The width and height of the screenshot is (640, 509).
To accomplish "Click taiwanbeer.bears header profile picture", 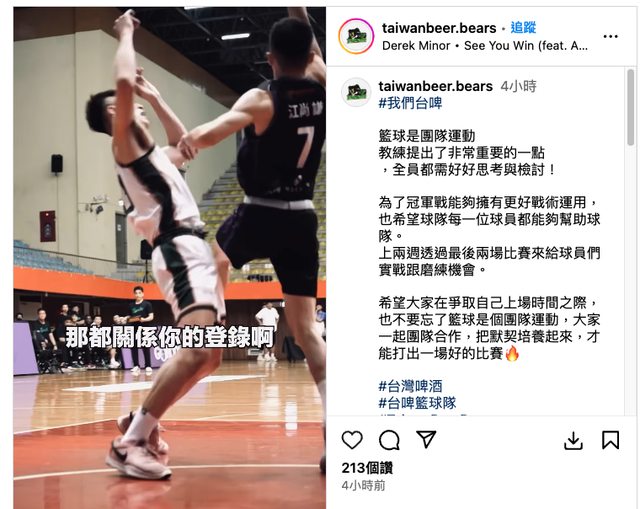I will pyautogui.click(x=356, y=36).
